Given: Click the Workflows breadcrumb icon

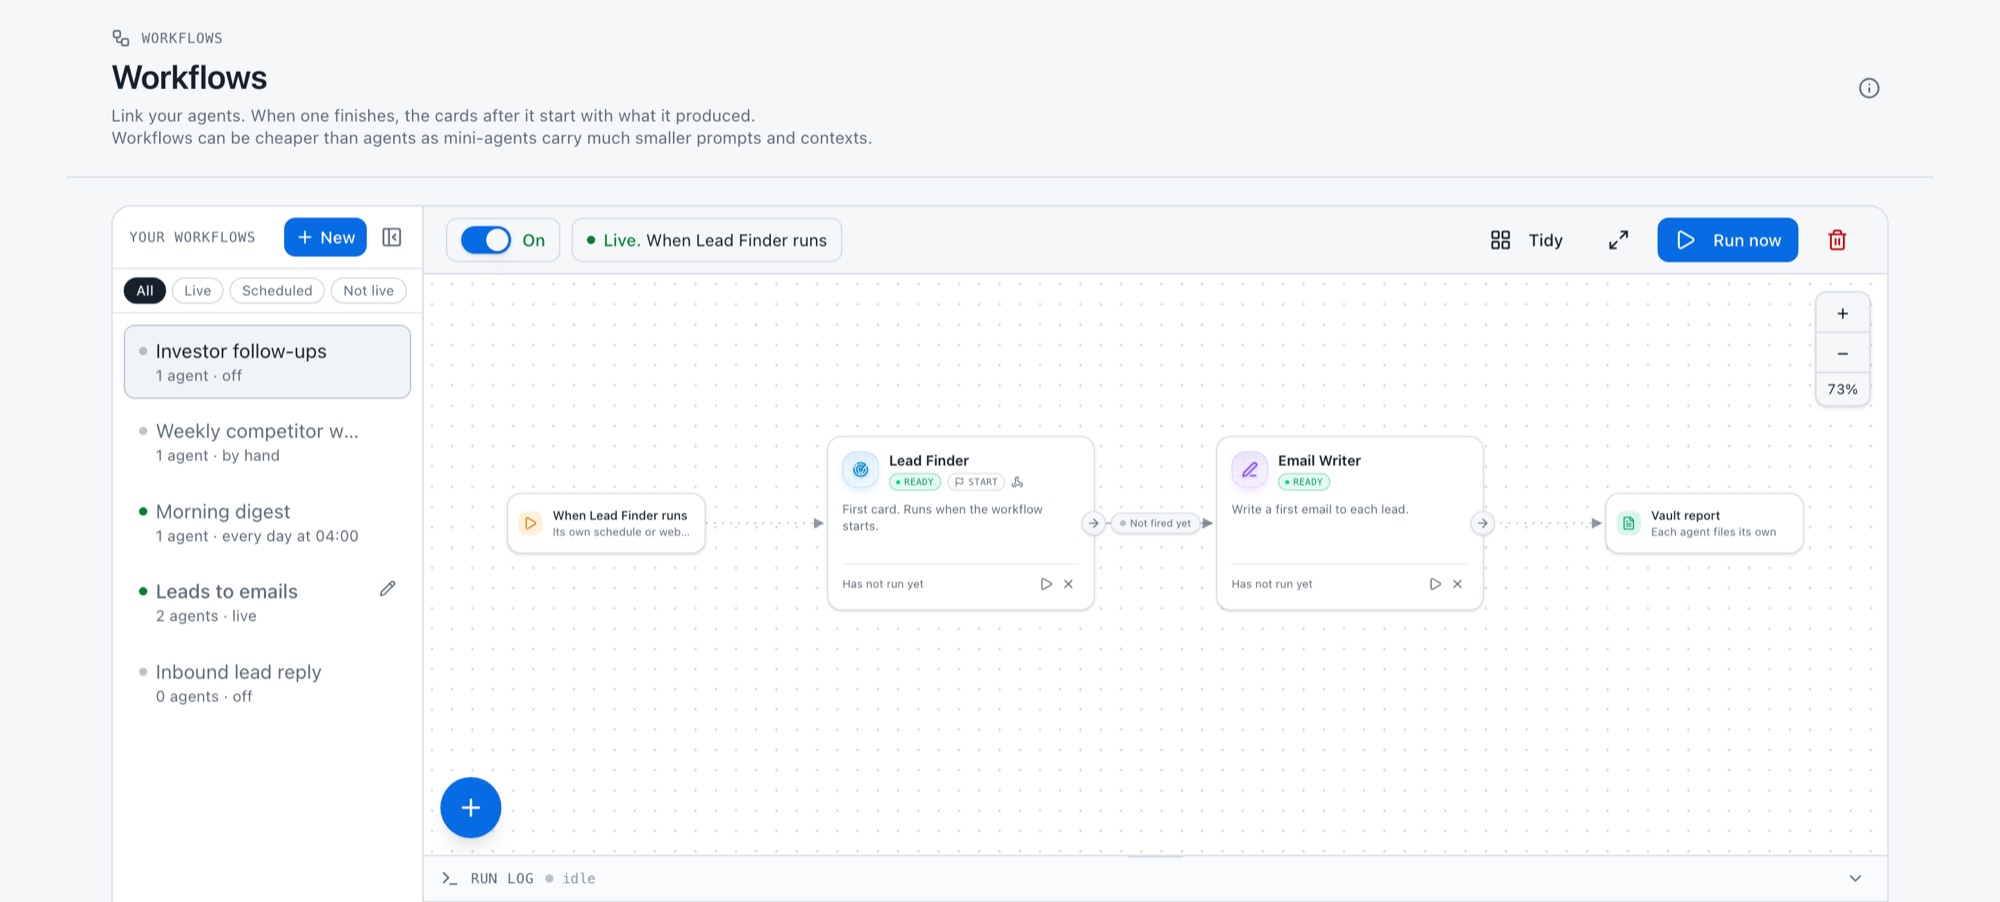Looking at the screenshot, I should 121,38.
